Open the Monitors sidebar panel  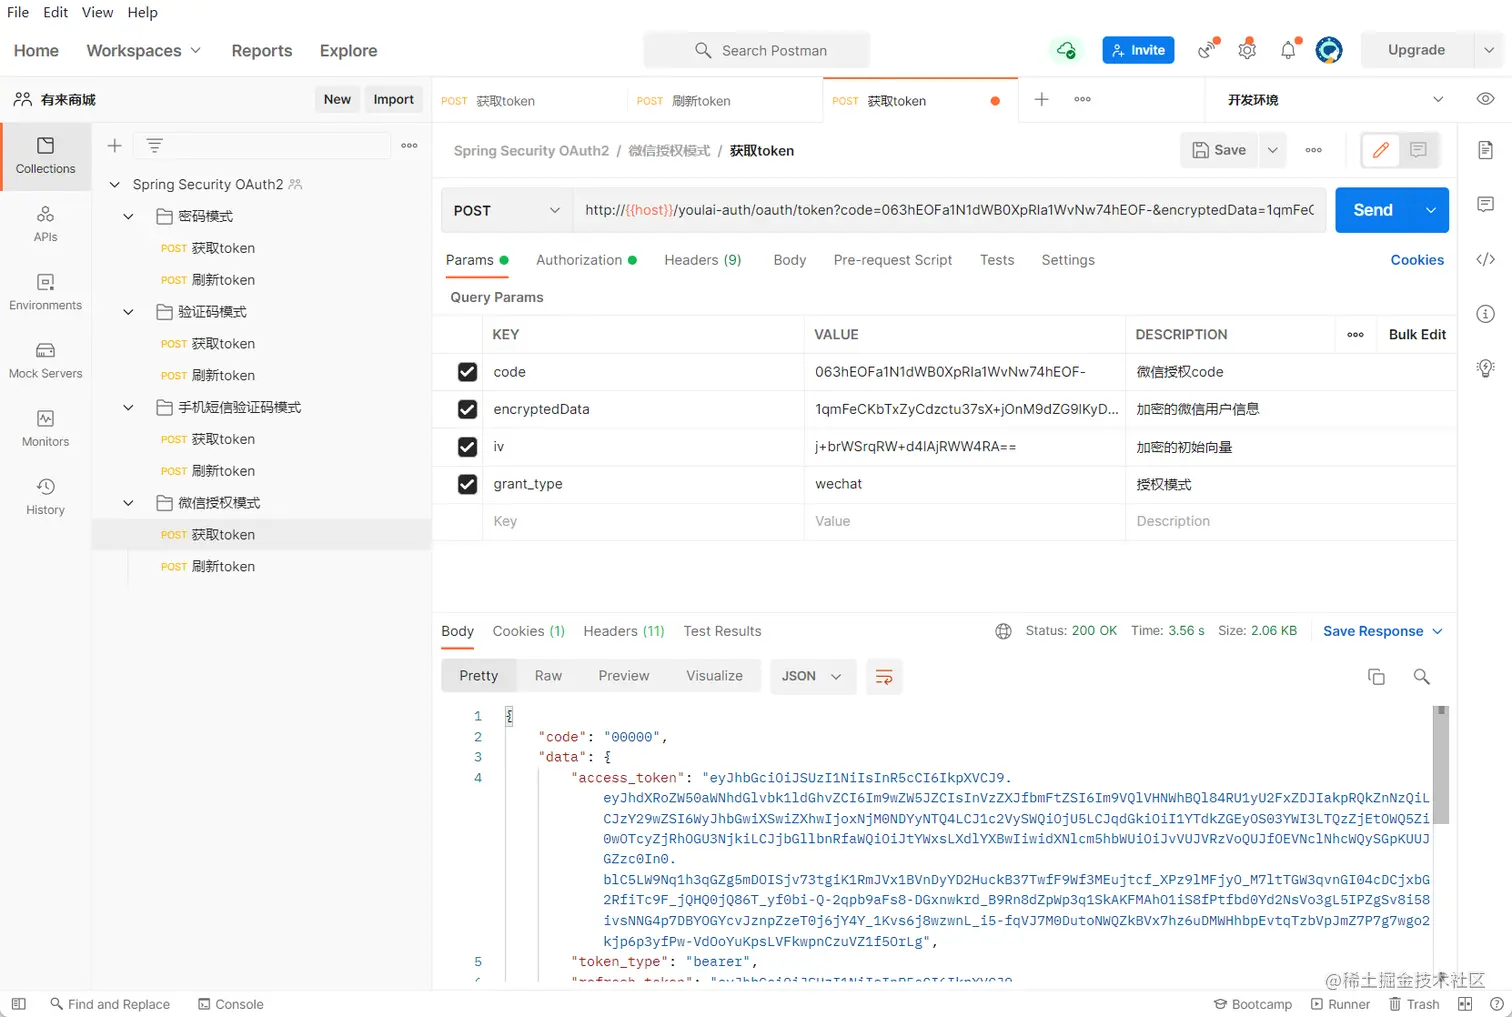tap(45, 428)
